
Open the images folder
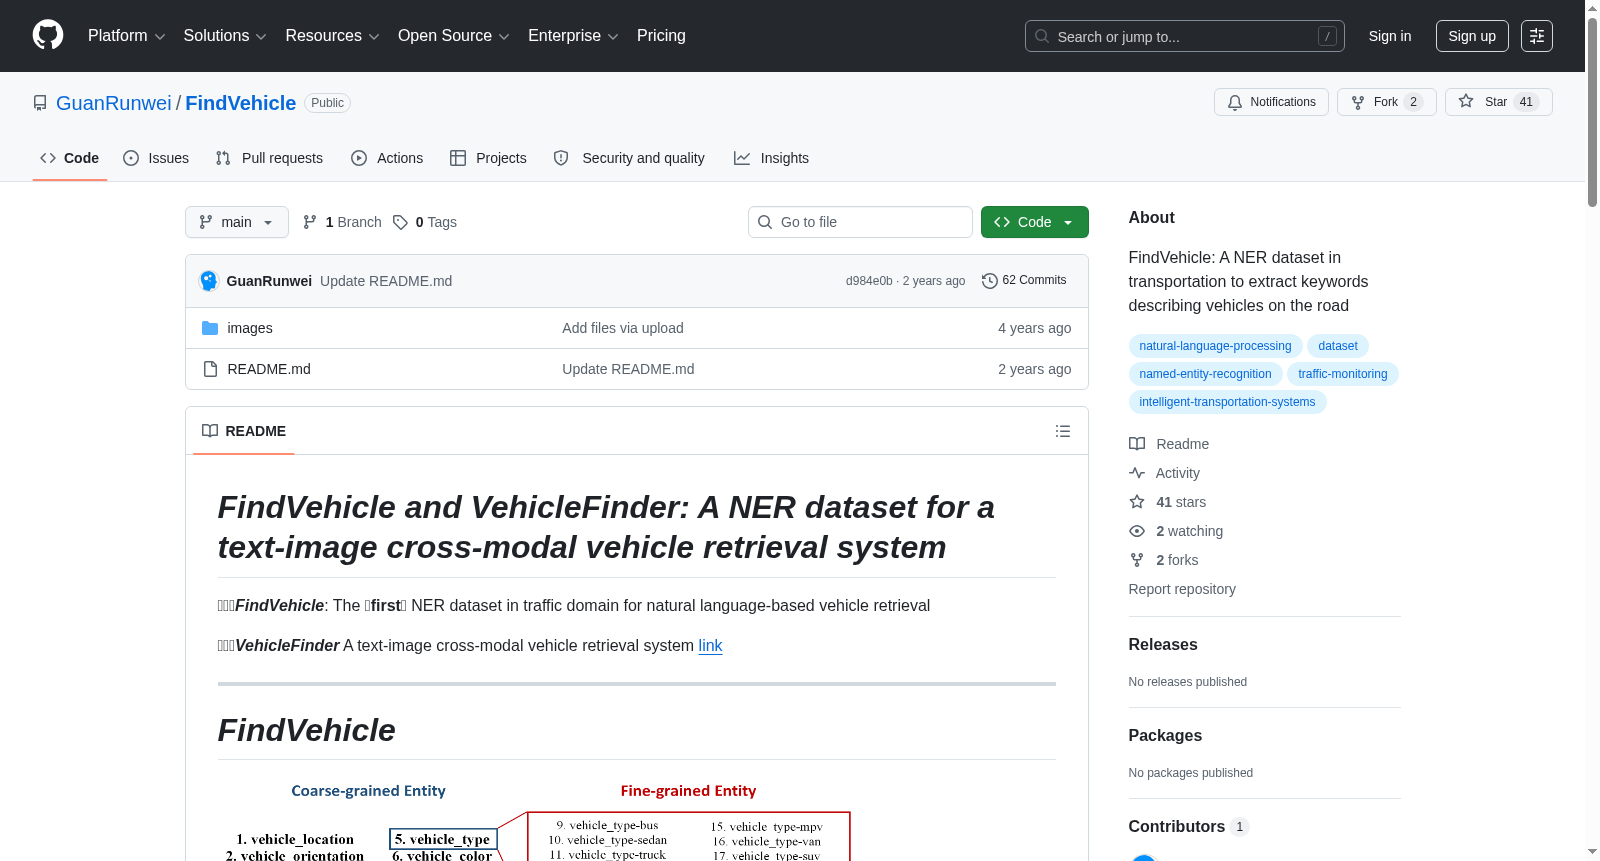(250, 328)
